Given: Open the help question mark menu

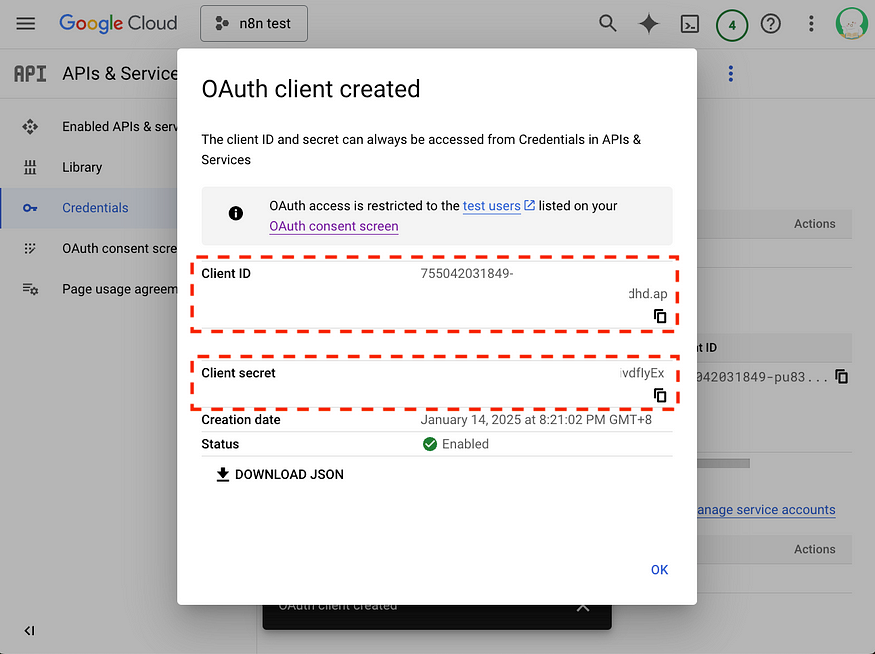Looking at the screenshot, I should 771,24.
